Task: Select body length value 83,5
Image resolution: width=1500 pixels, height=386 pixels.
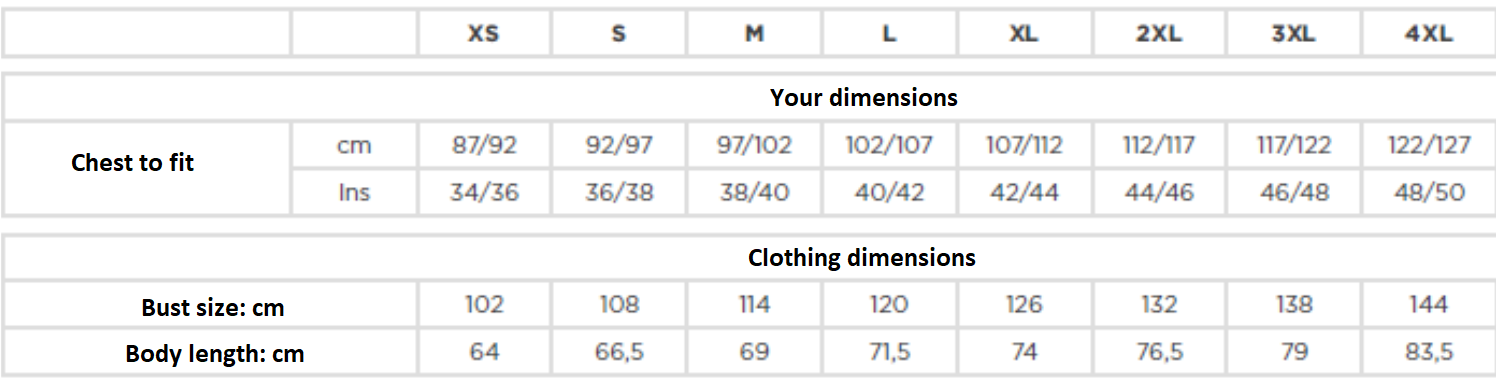Action: (1428, 352)
